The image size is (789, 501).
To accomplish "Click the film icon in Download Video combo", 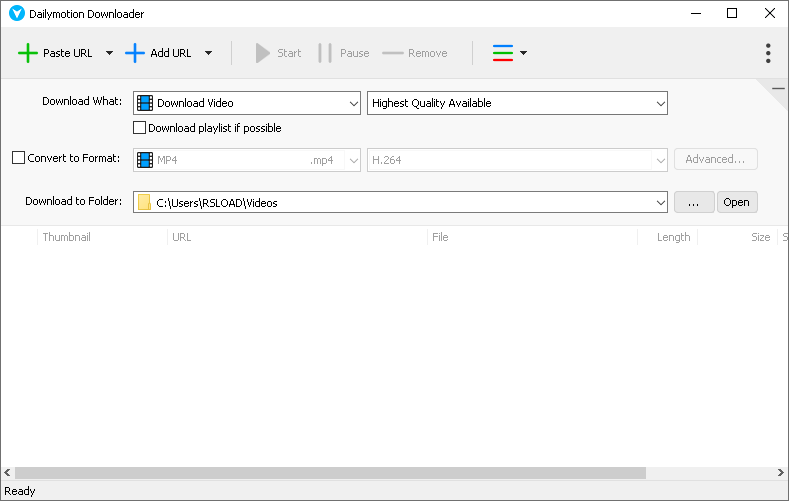I will tap(145, 103).
